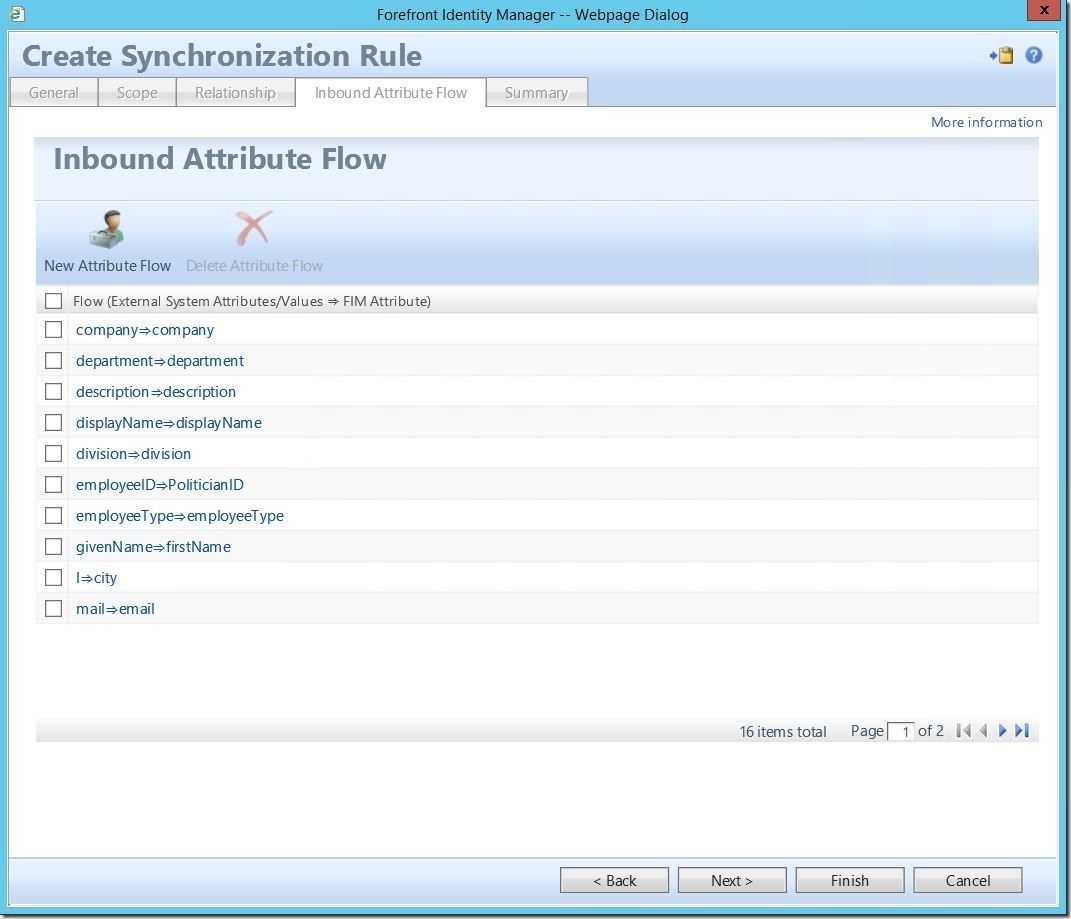Open the company⇒company flow link
1071x919 pixels.
(x=145, y=330)
